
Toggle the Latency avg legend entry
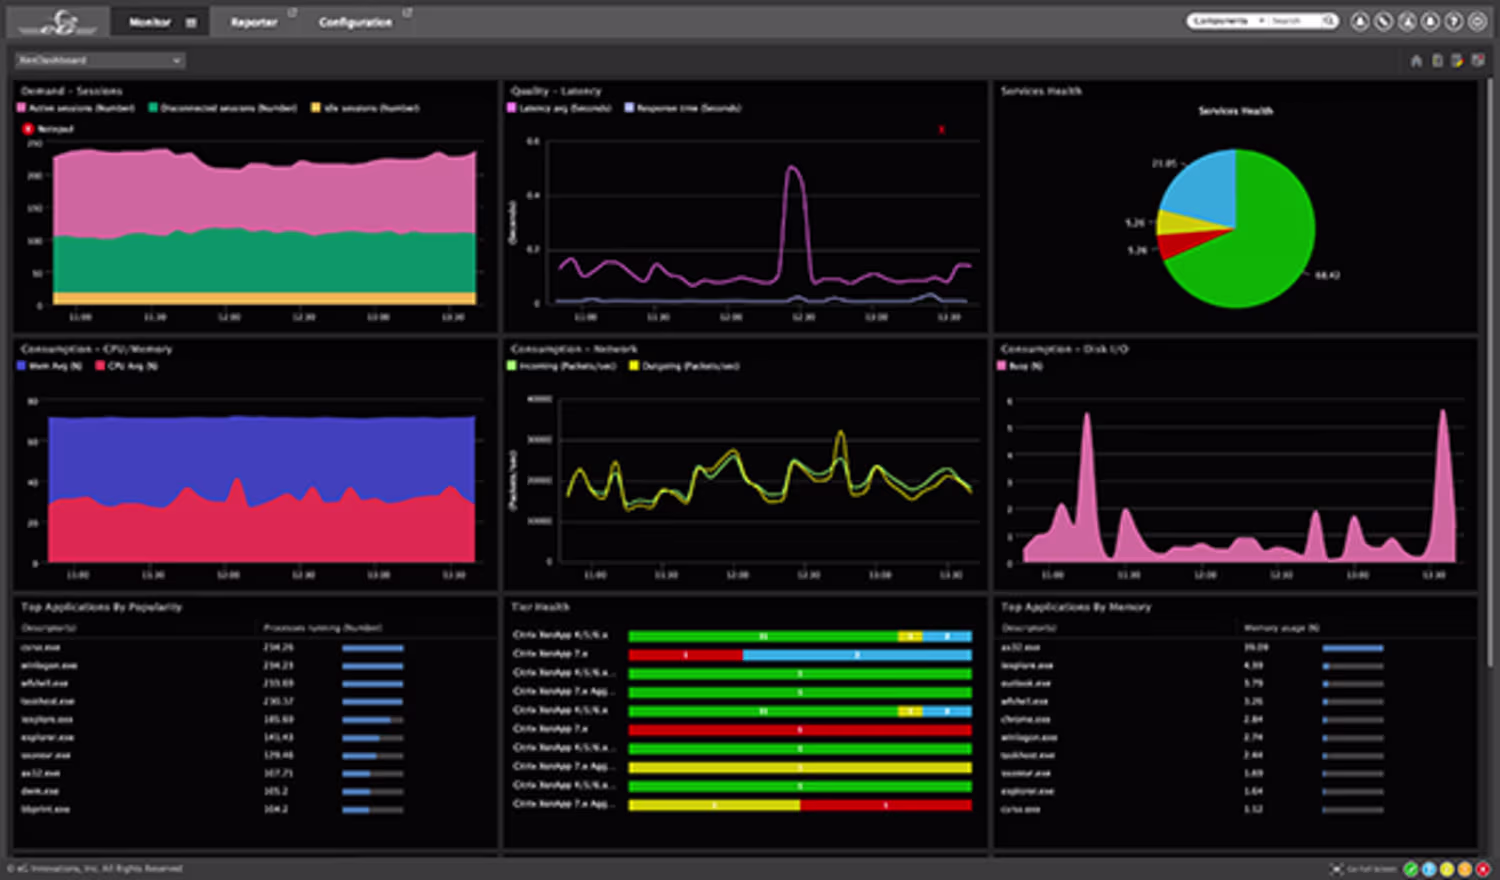coord(559,108)
